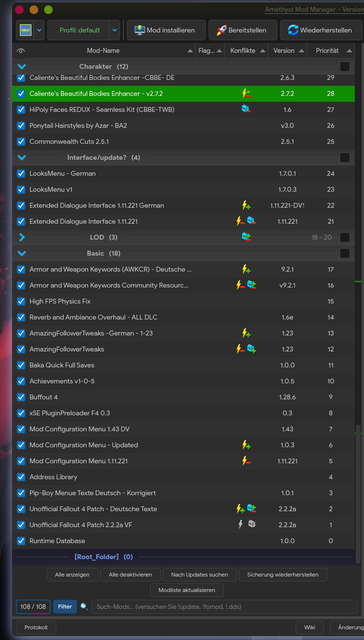
Task: Uncheck LooksMenu - German checkbox
Action: (x=21, y=174)
